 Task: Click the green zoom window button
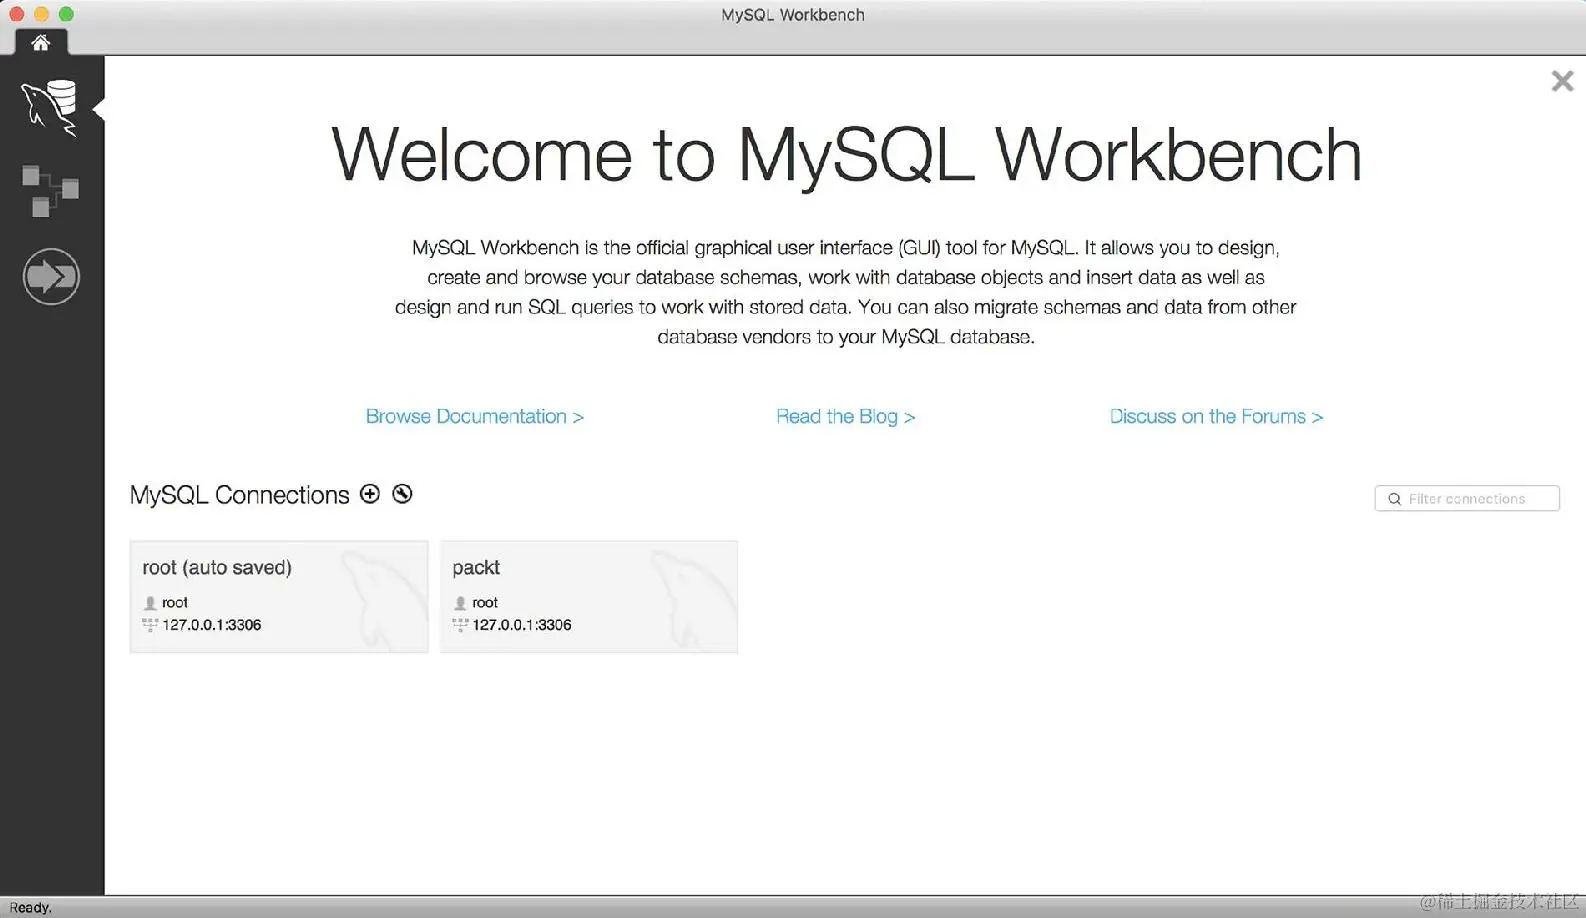pyautogui.click(x=66, y=14)
